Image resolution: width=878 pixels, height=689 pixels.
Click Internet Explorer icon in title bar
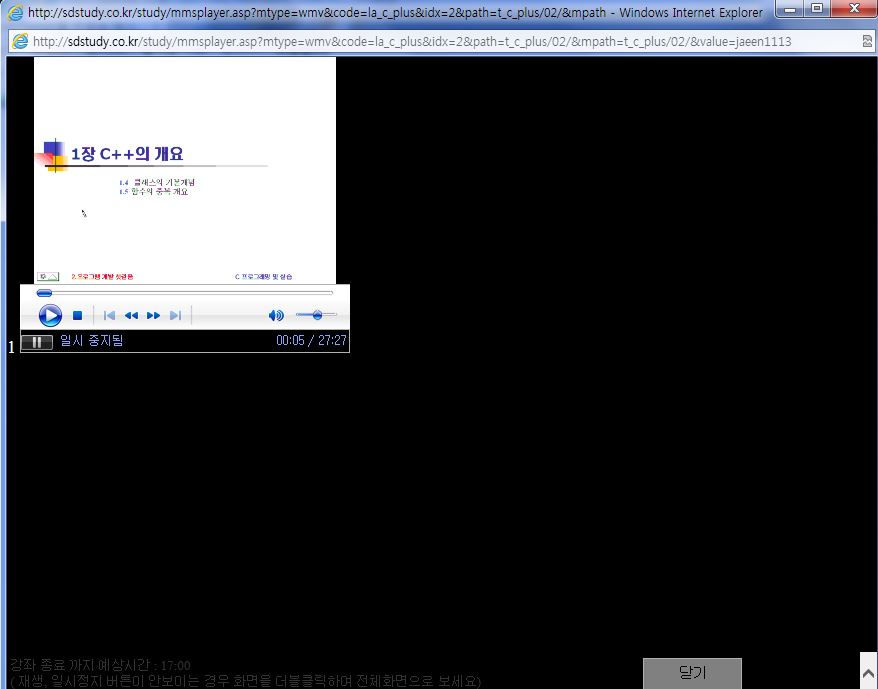(15, 12)
